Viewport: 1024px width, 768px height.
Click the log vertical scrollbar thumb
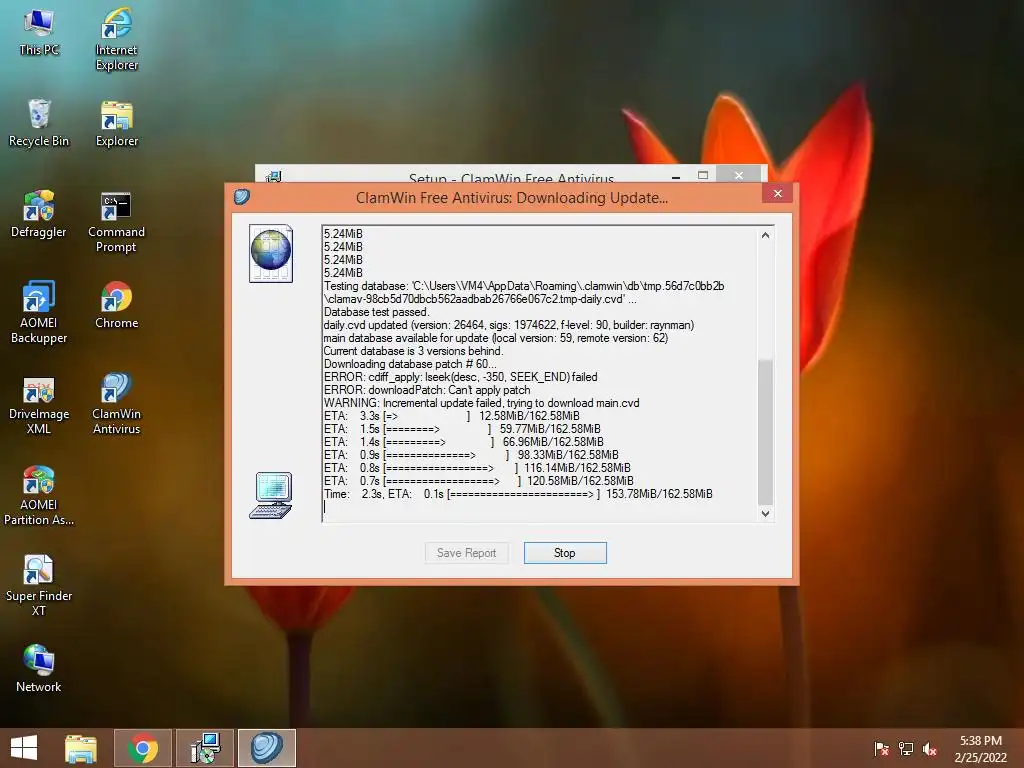click(765, 431)
